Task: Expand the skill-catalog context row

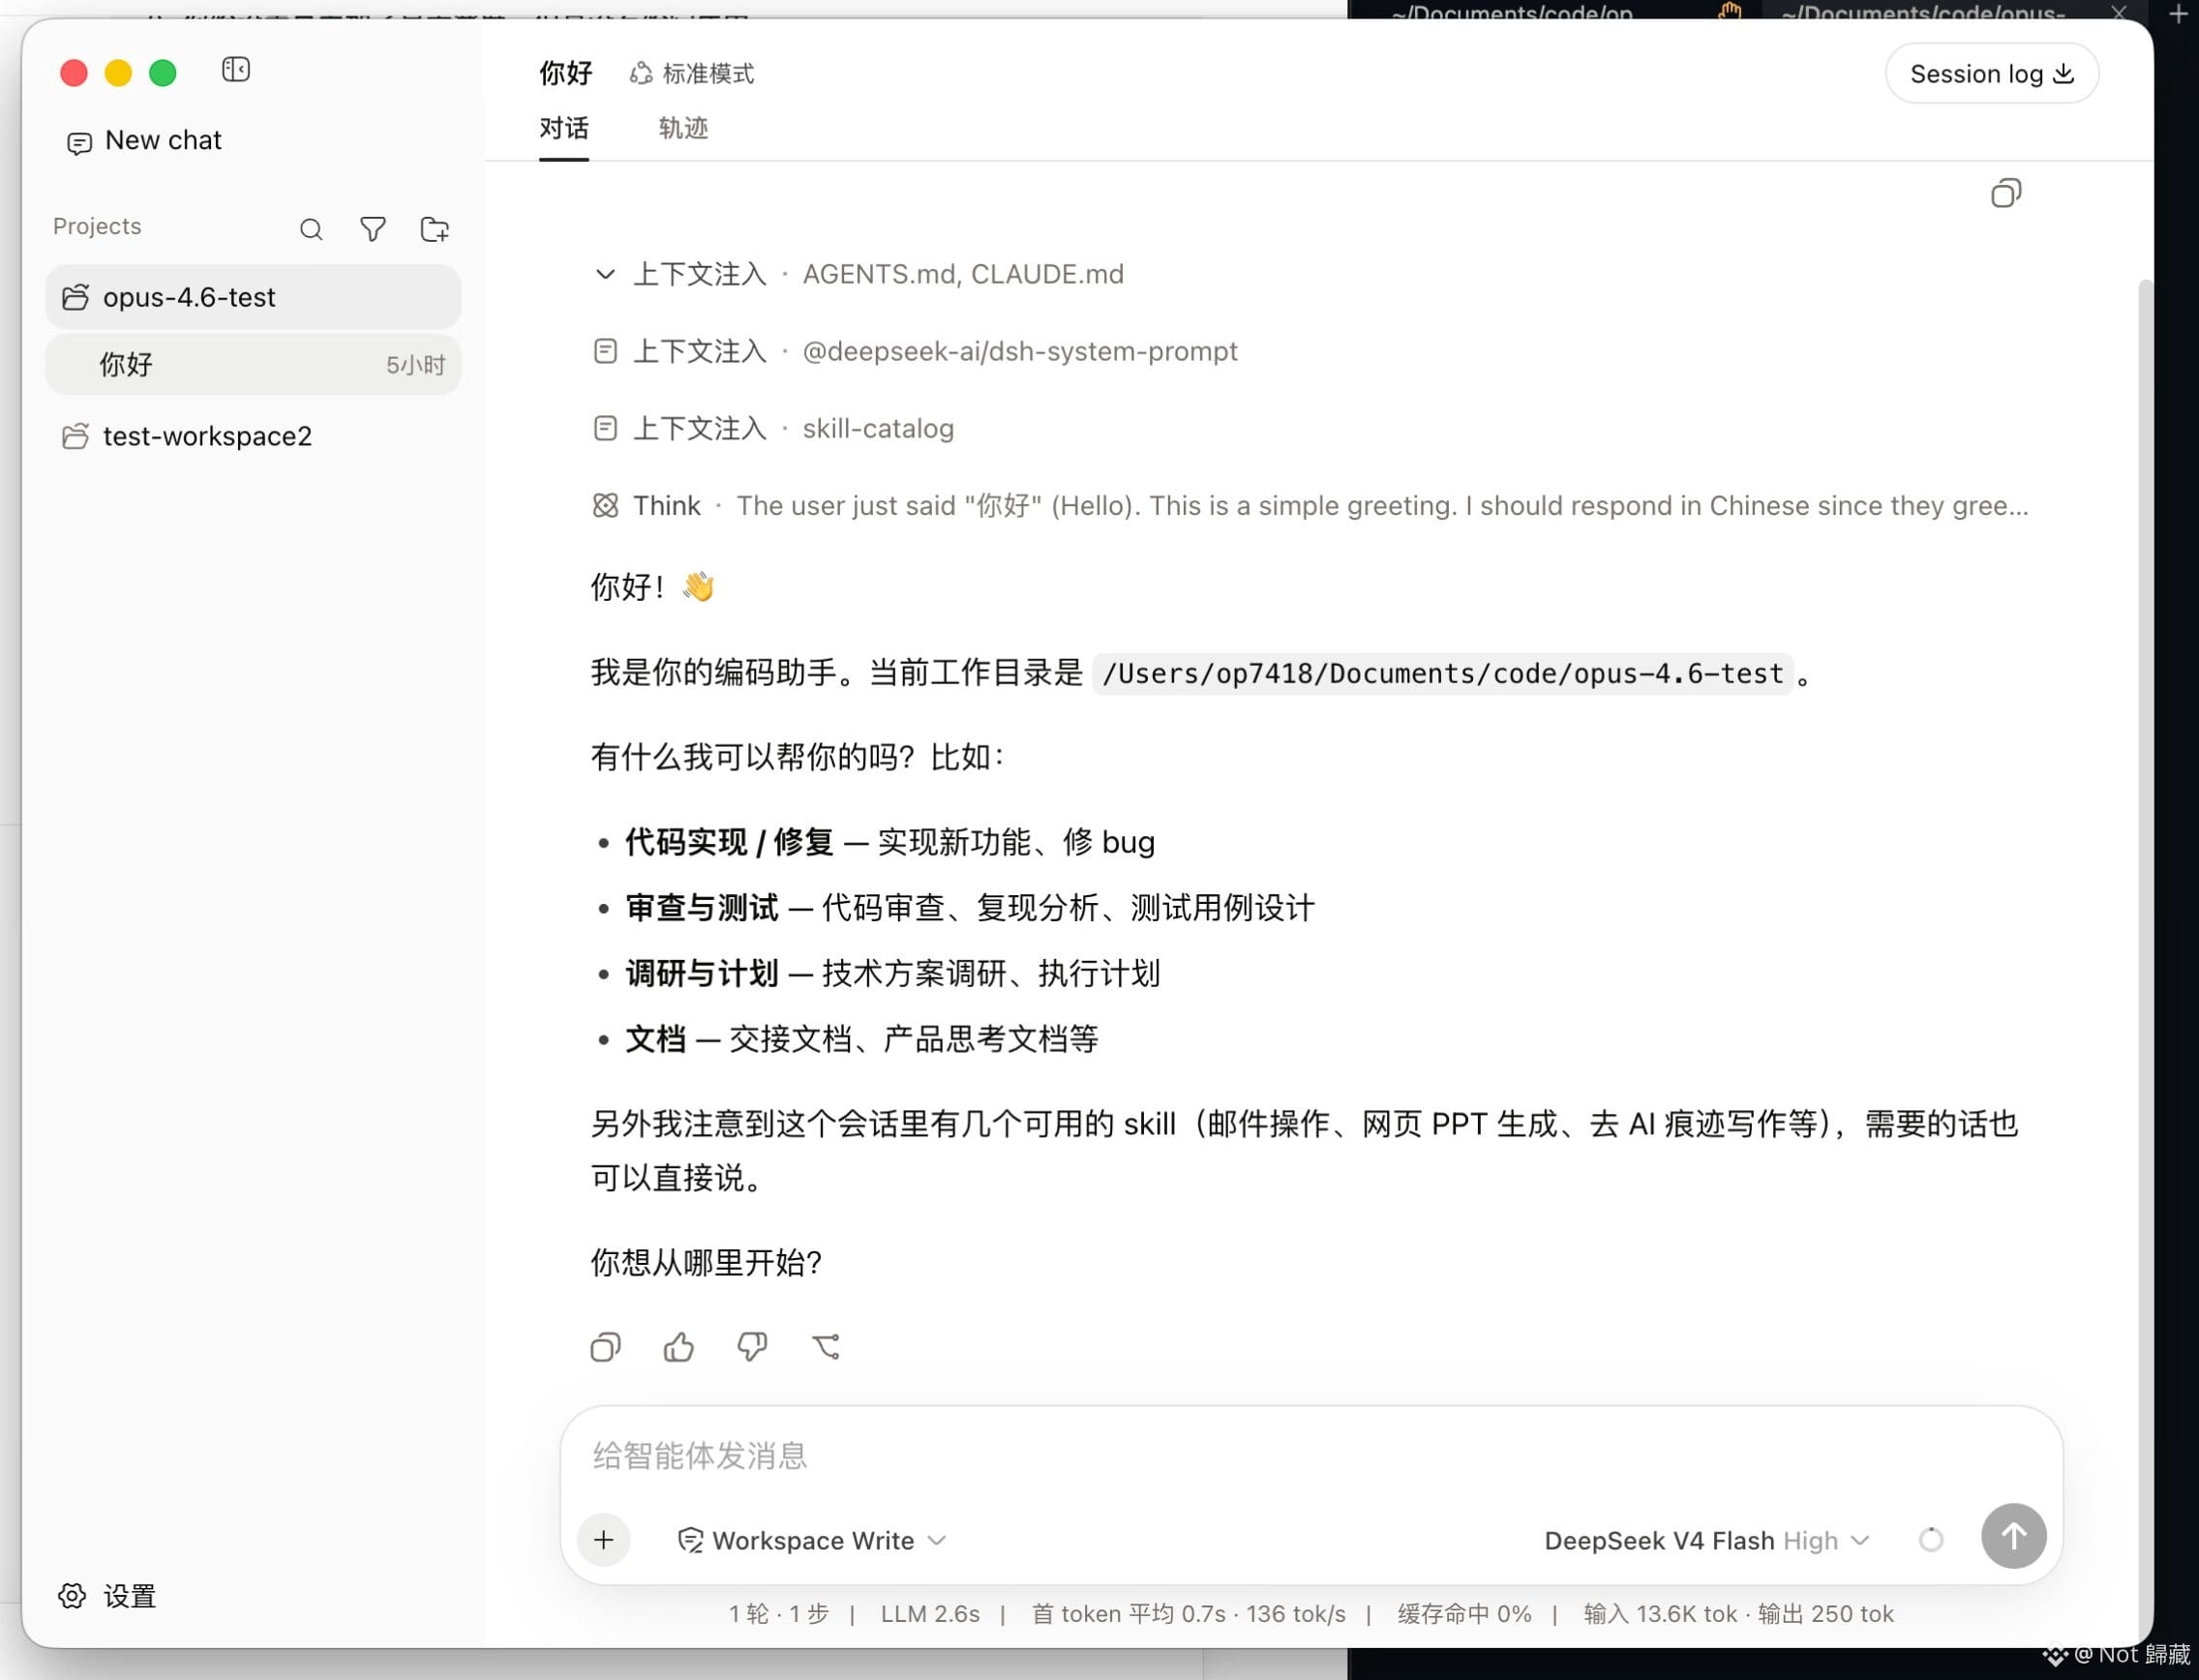Action: 773,428
